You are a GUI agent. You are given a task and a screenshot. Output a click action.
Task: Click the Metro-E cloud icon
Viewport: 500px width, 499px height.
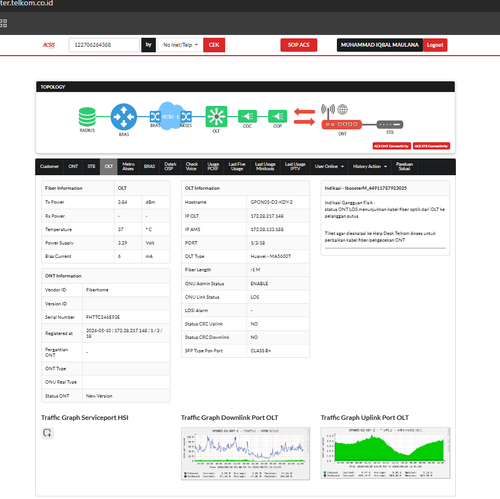pos(170,116)
